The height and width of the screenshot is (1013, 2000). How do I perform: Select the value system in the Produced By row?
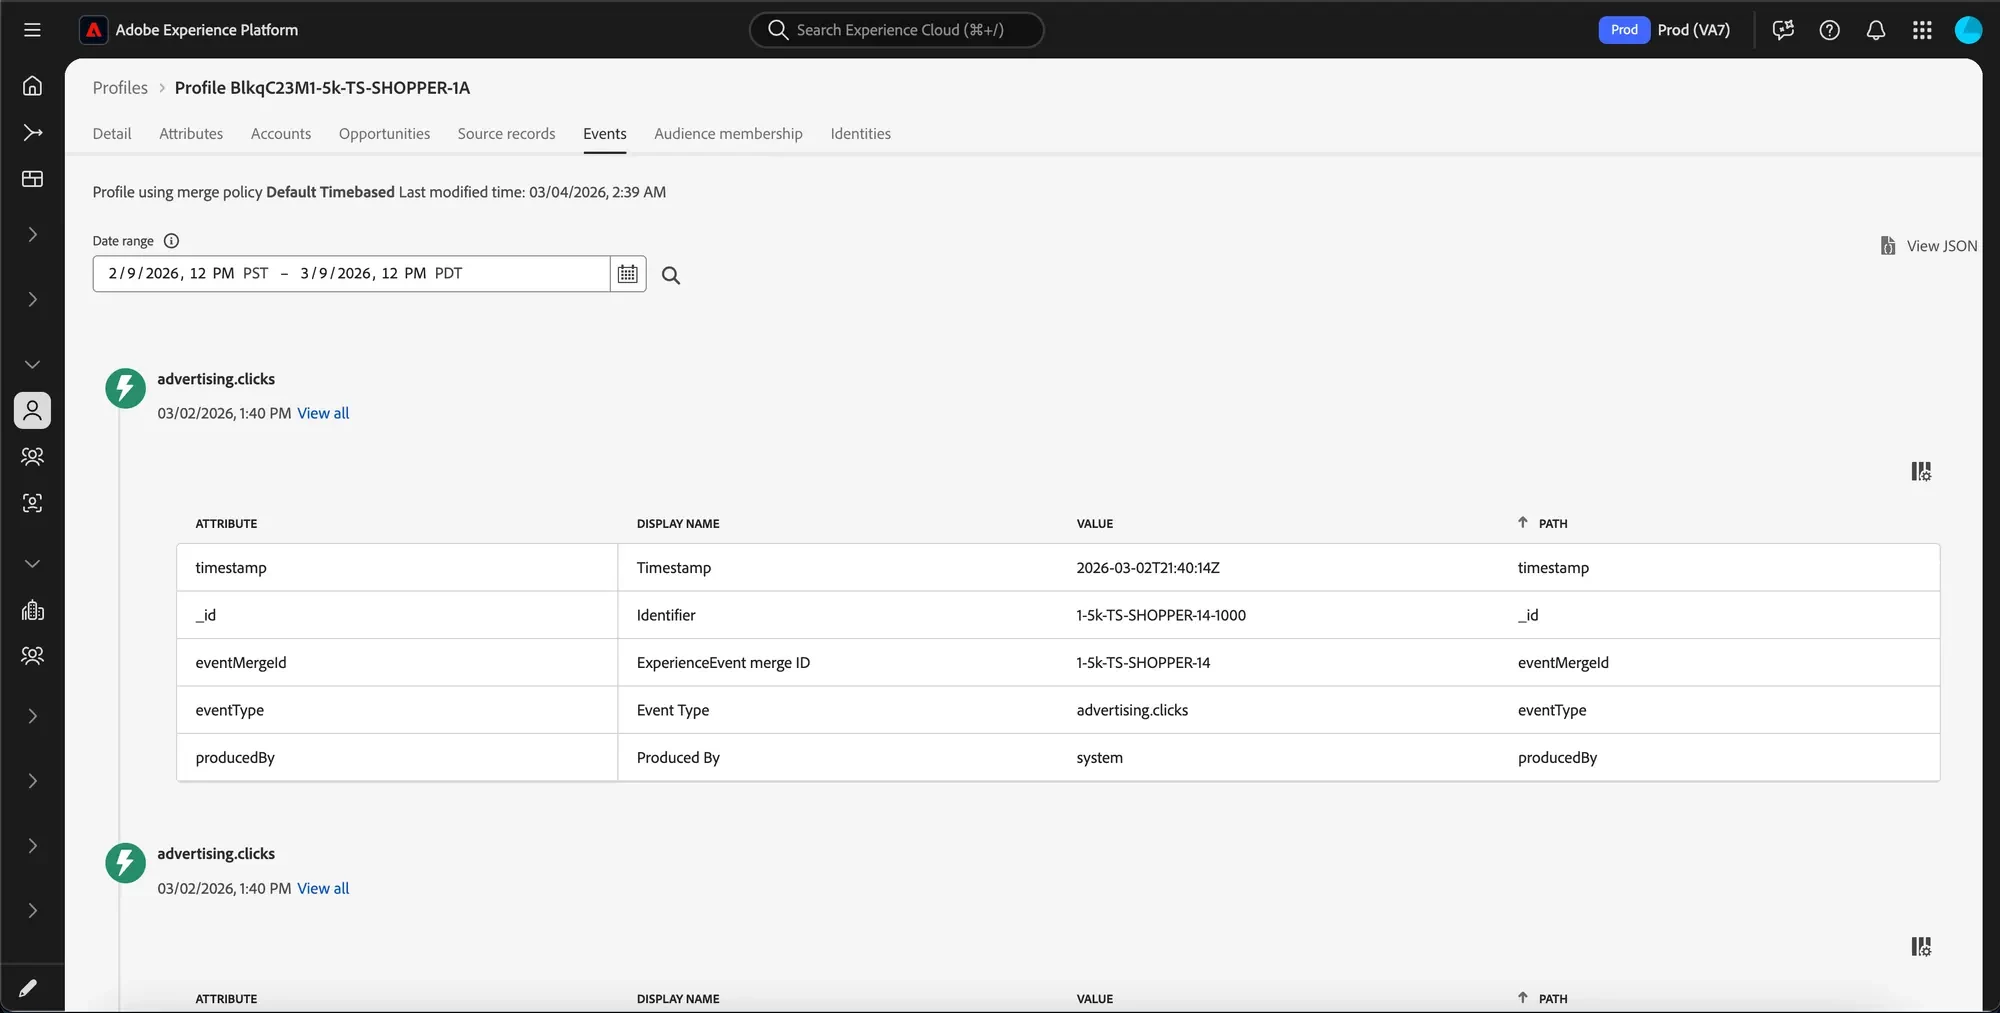(1099, 758)
